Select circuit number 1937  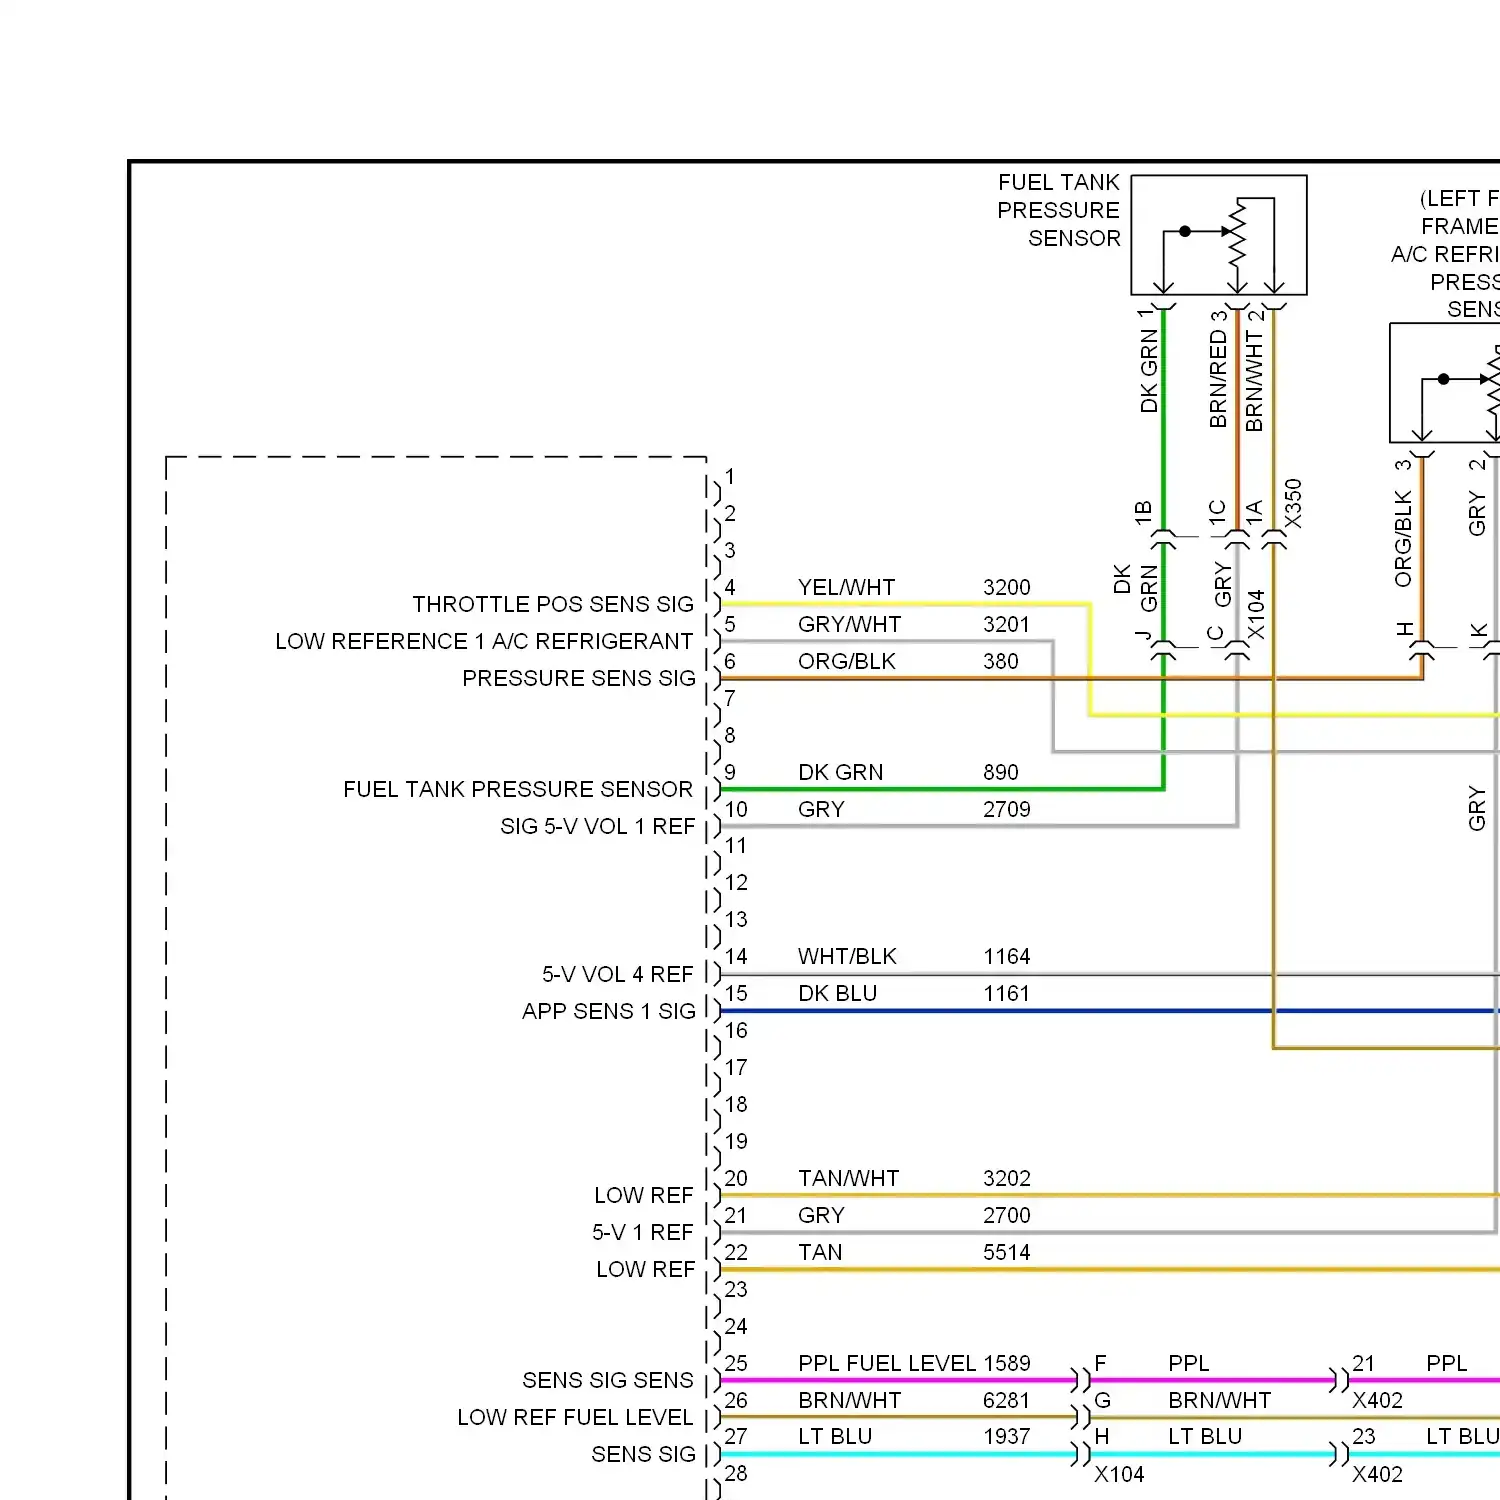(x=1006, y=1436)
